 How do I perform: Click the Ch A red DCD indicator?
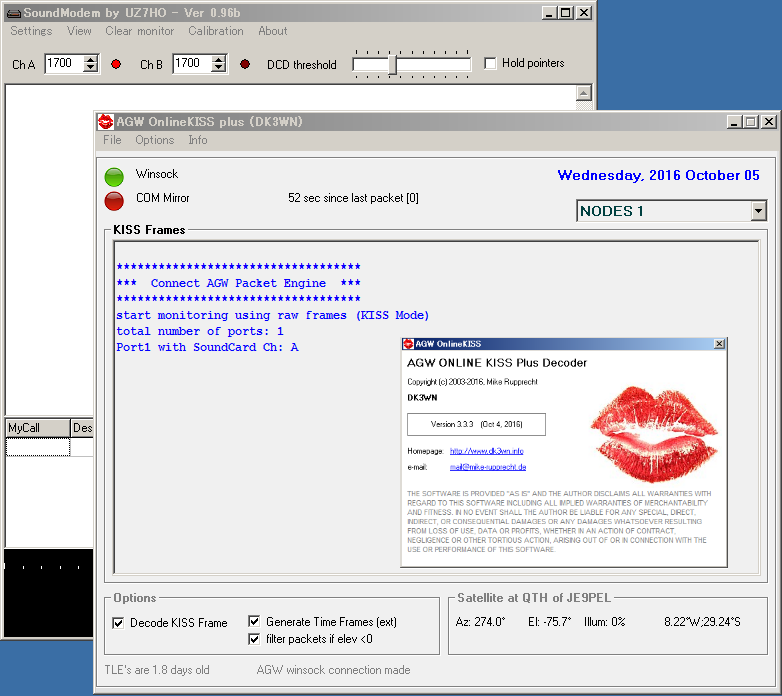[x=116, y=64]
